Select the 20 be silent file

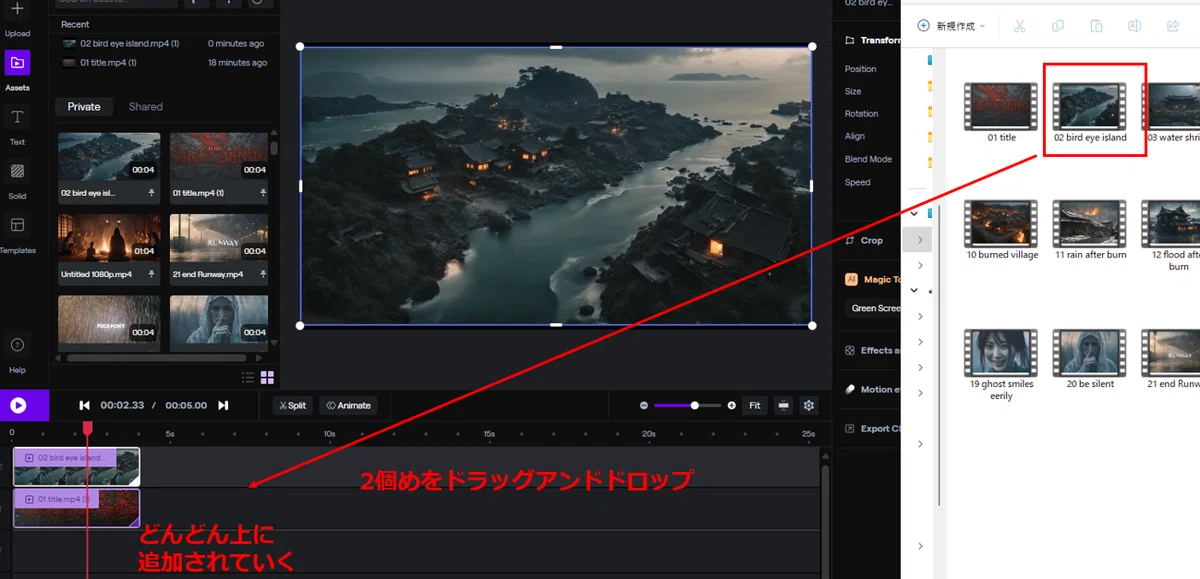(1090, 359)
